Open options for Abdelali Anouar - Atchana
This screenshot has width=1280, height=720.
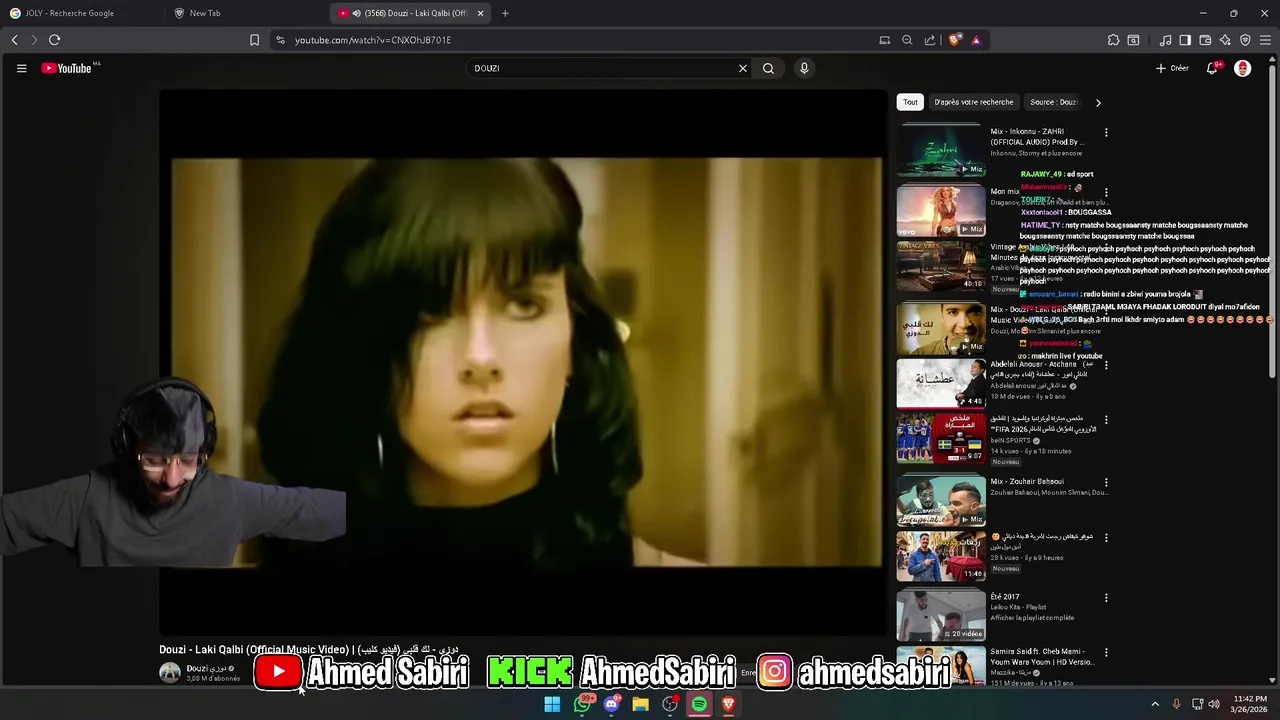(x=1106, y=365)
